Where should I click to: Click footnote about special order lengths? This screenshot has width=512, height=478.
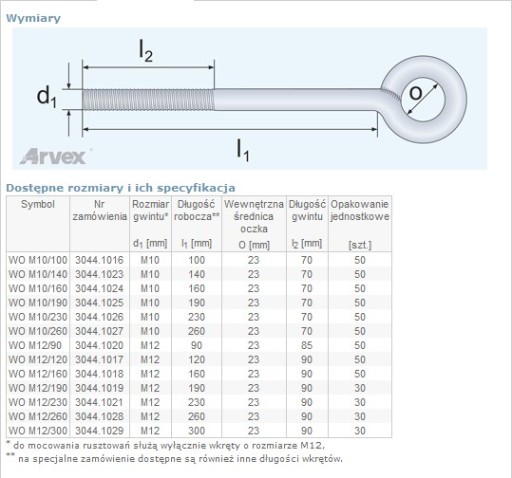click(x=174, y=459)
